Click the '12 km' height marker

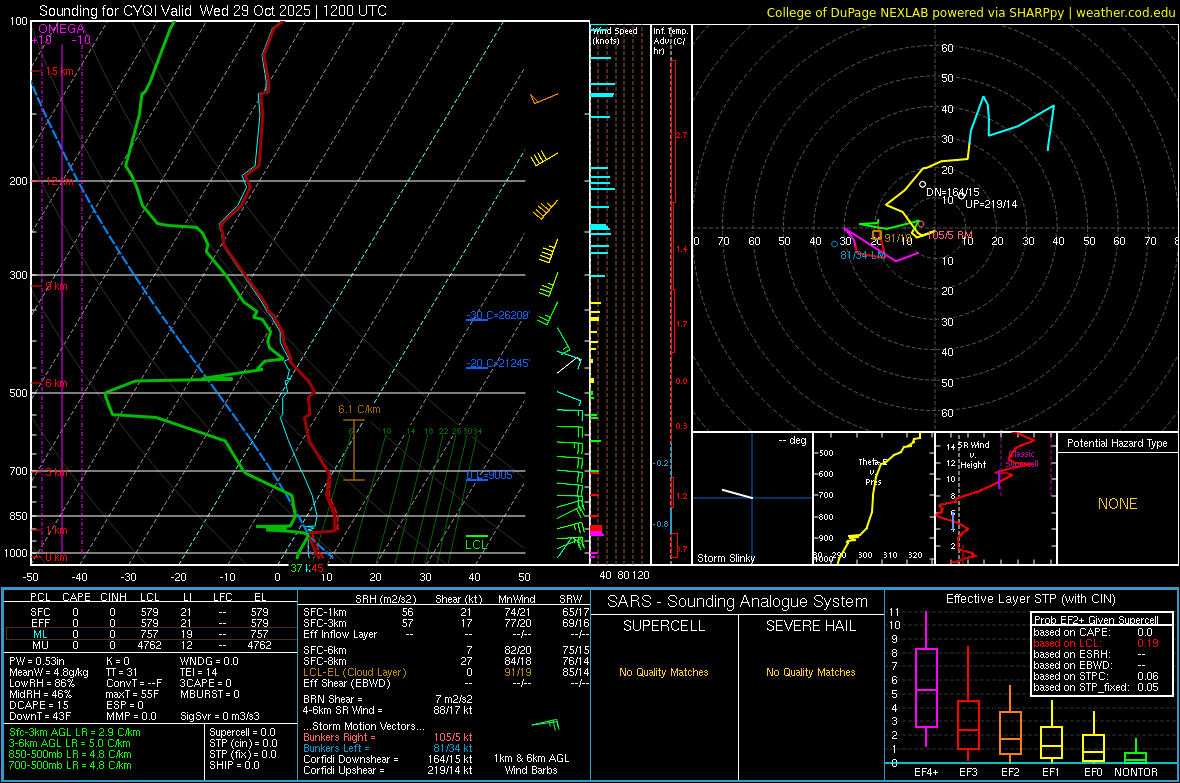point(59,181)
